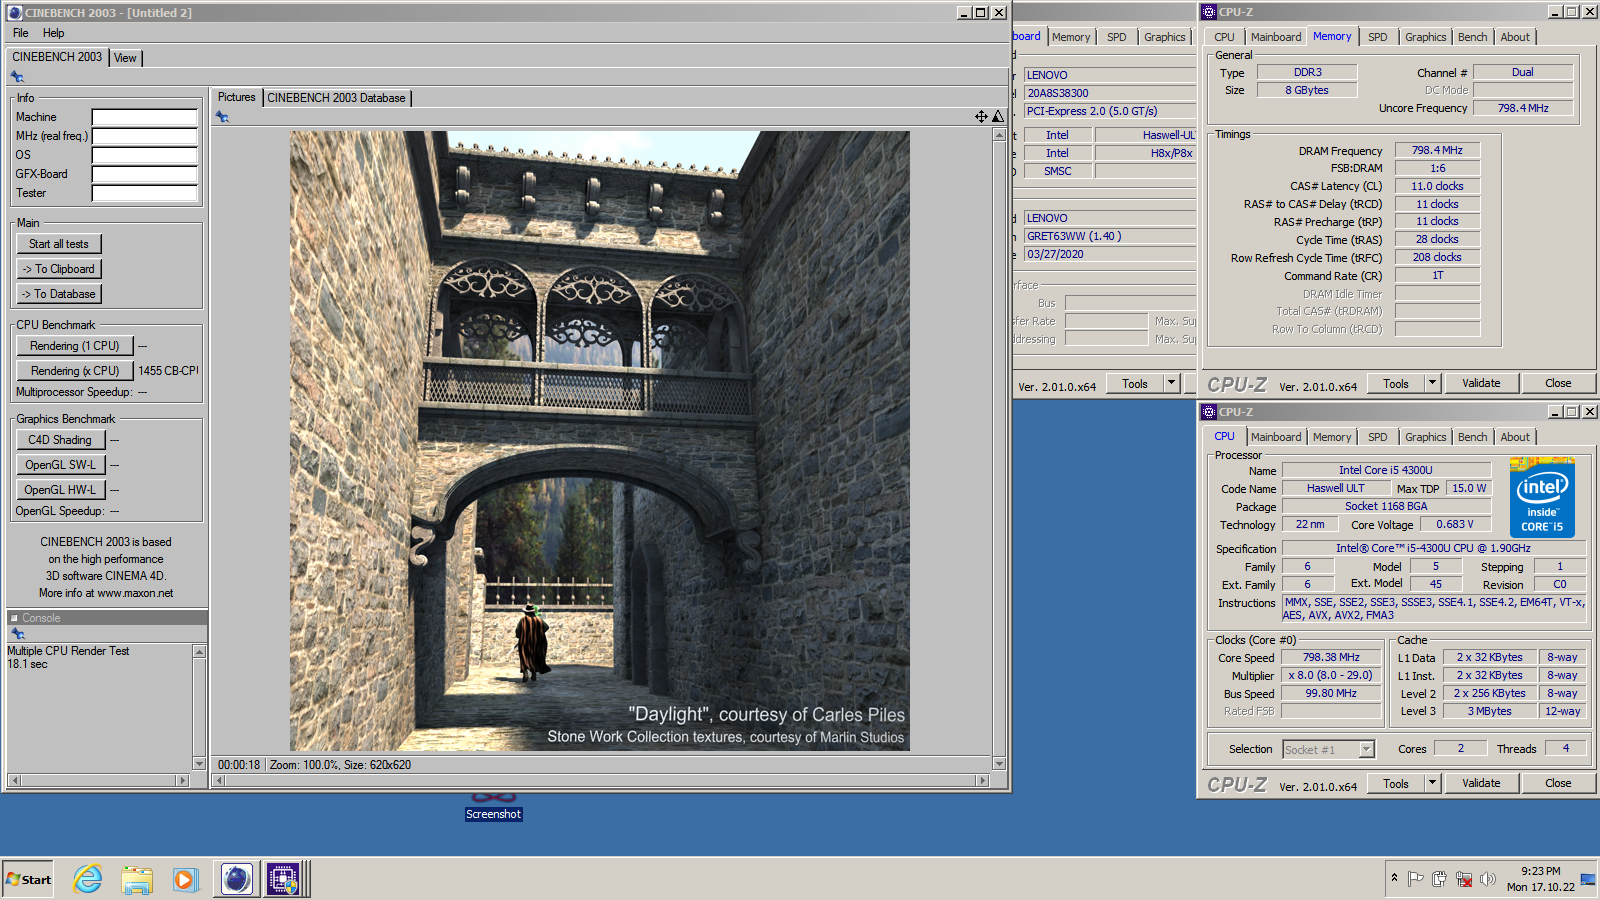This screenshot has height=900, width=1600.
Task: Open Graphics tab in CPU-Z CPU window
Action: tap(1425, 437)
